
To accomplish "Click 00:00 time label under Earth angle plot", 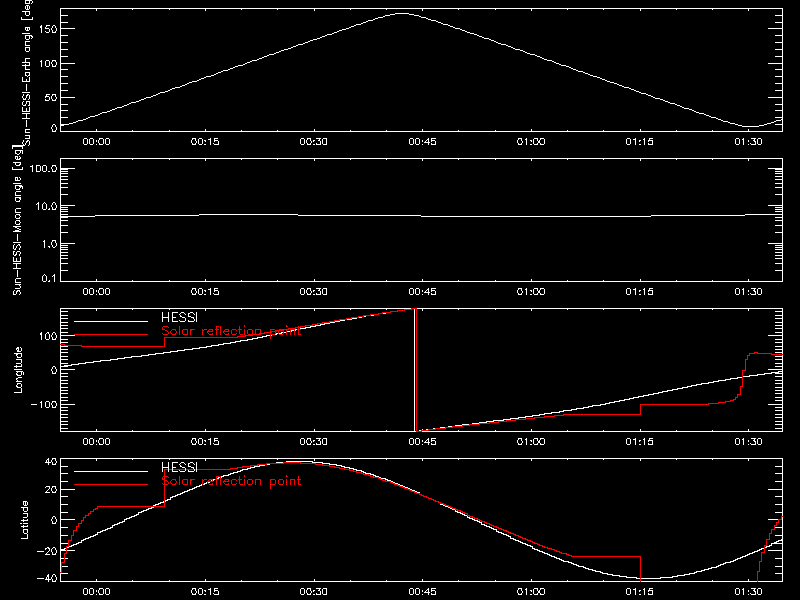I will coord(96,142).
